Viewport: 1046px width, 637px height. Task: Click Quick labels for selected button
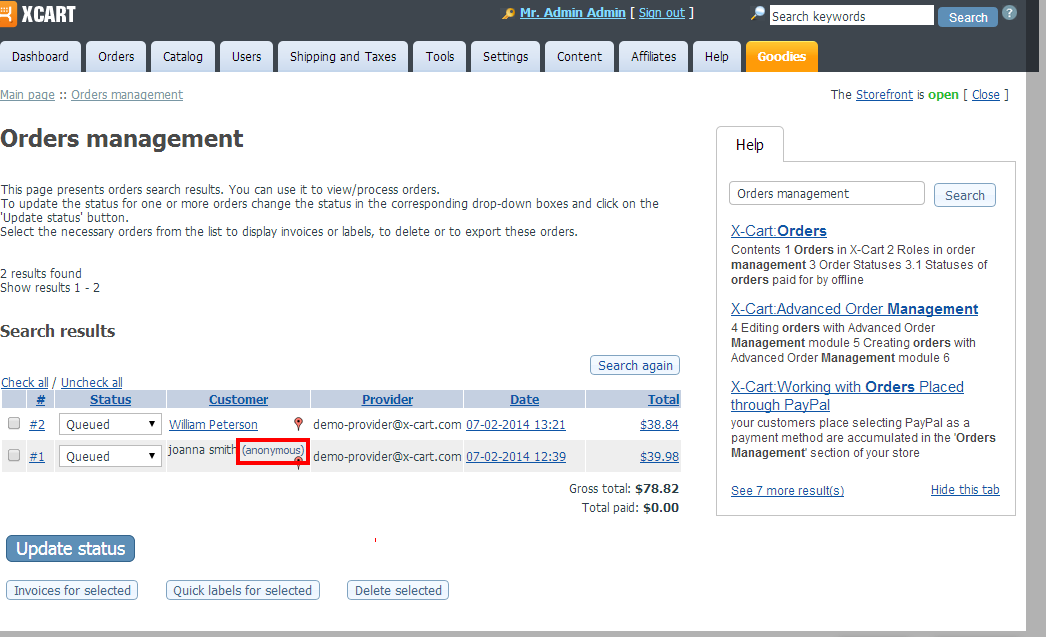[242, 590]
